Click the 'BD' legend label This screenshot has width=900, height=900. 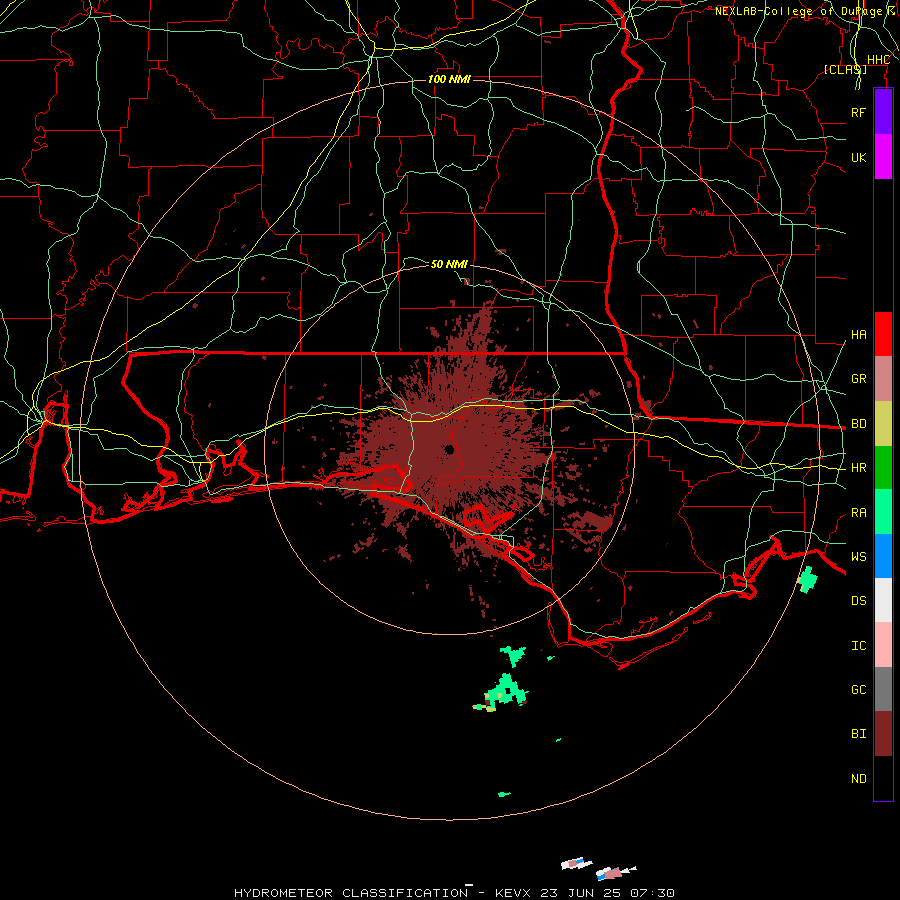(858, 424)
